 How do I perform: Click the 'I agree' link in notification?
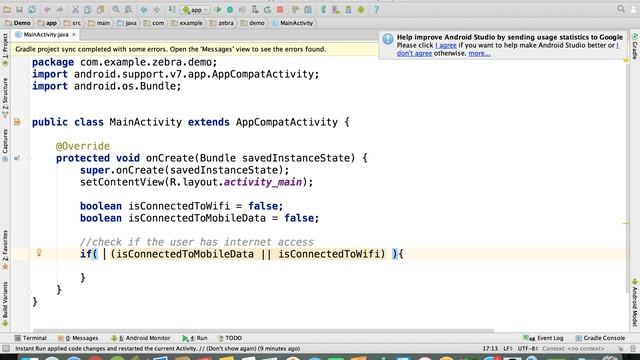[x=446, y=45]
